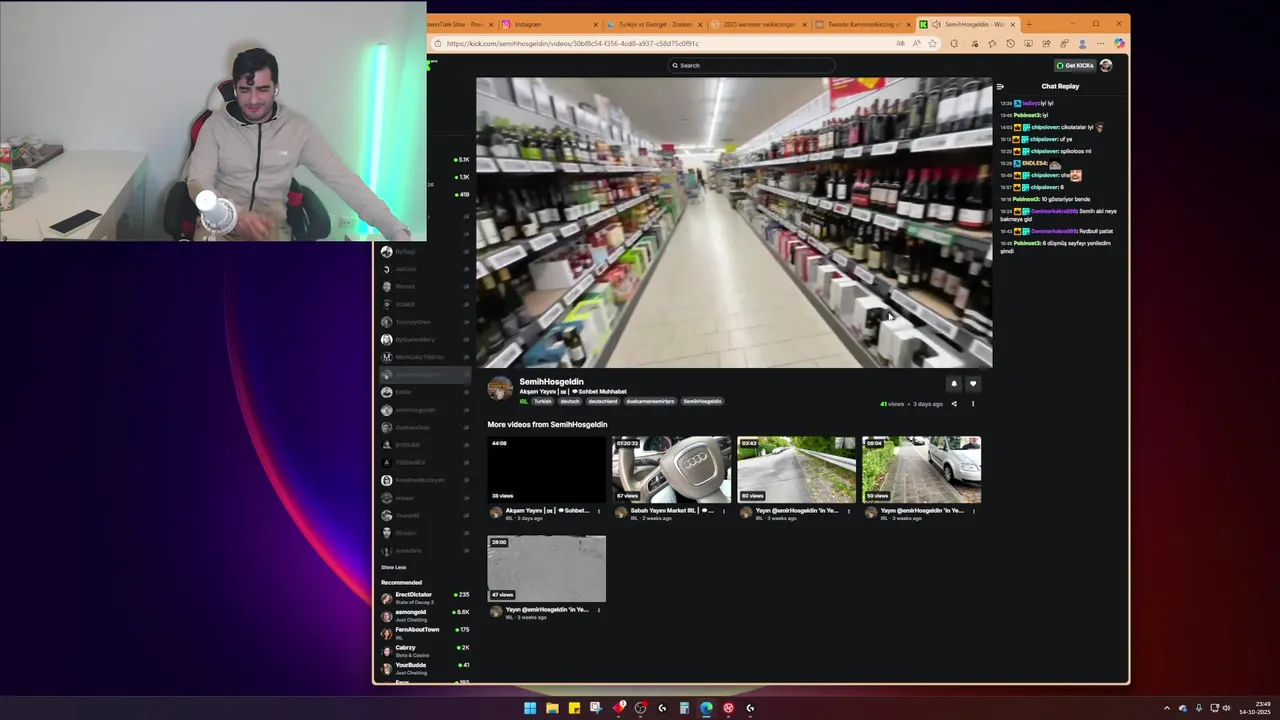Click the green IRL category link

click(523, 401)
